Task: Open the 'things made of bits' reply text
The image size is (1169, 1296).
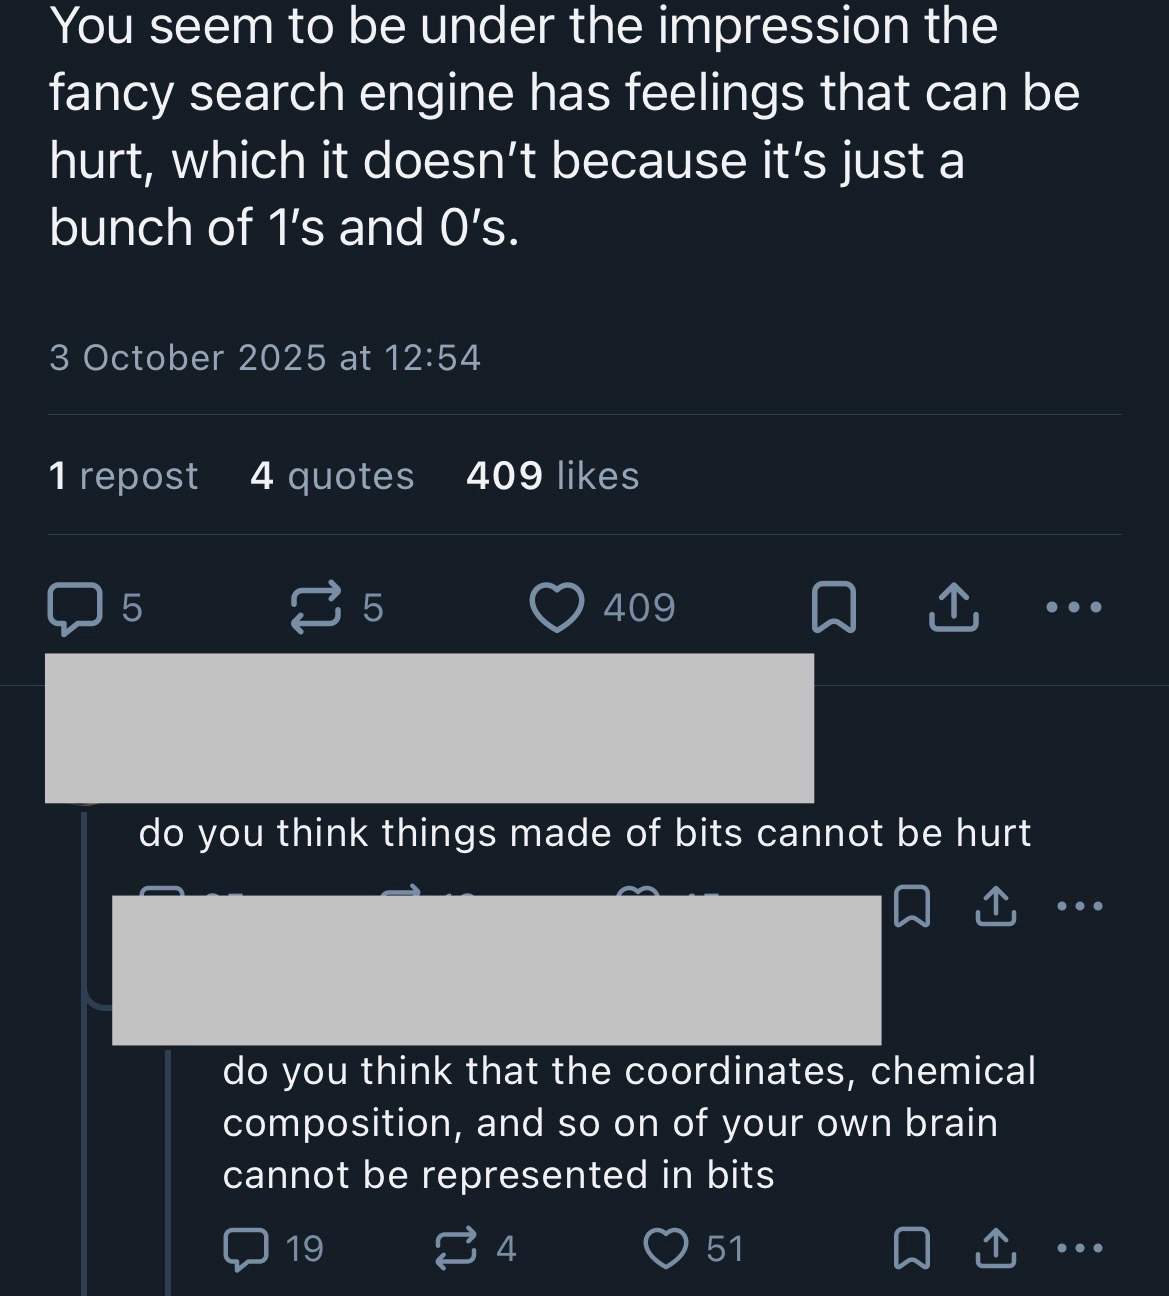Action: click(x=584, y=833)
